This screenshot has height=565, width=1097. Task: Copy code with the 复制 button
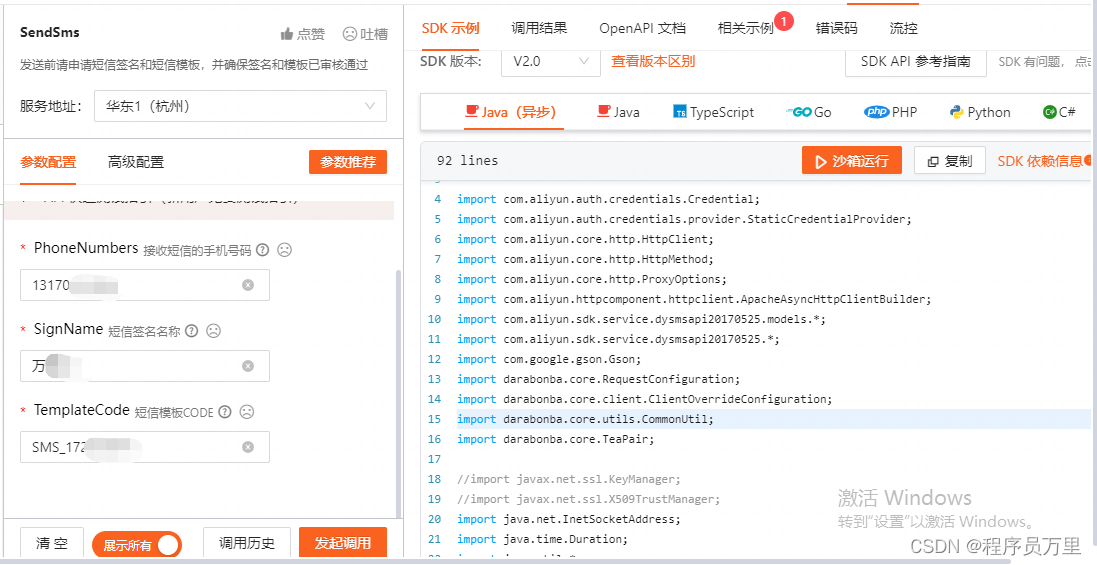949,161
